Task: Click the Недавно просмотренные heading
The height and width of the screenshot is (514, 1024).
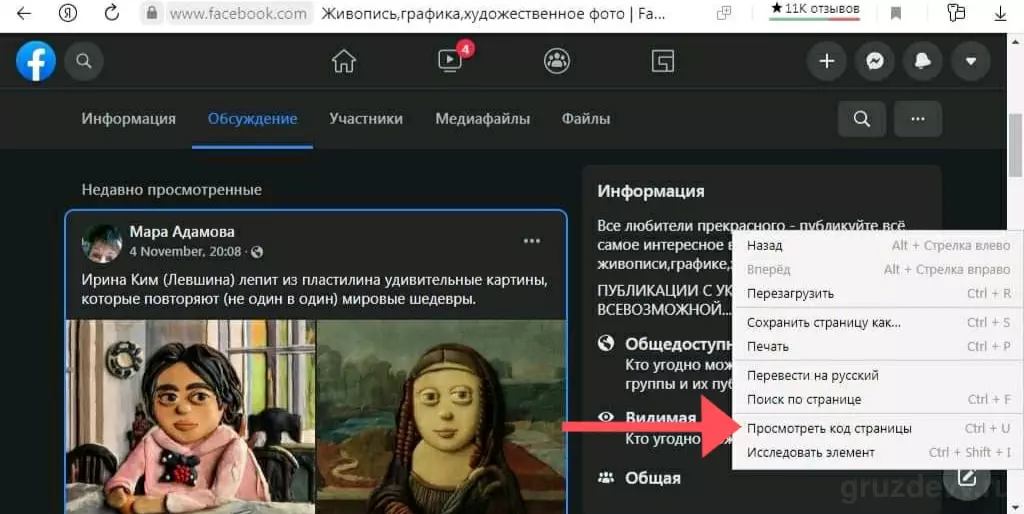Action: click(x=172, y=190)
